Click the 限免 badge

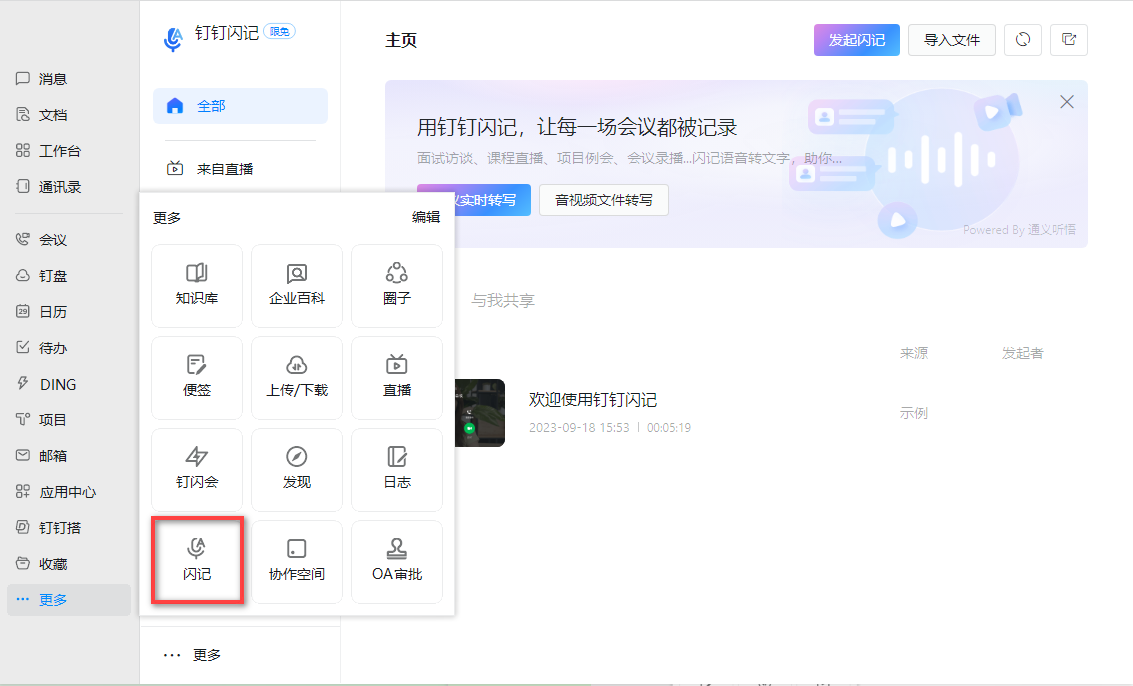point(279,31)
